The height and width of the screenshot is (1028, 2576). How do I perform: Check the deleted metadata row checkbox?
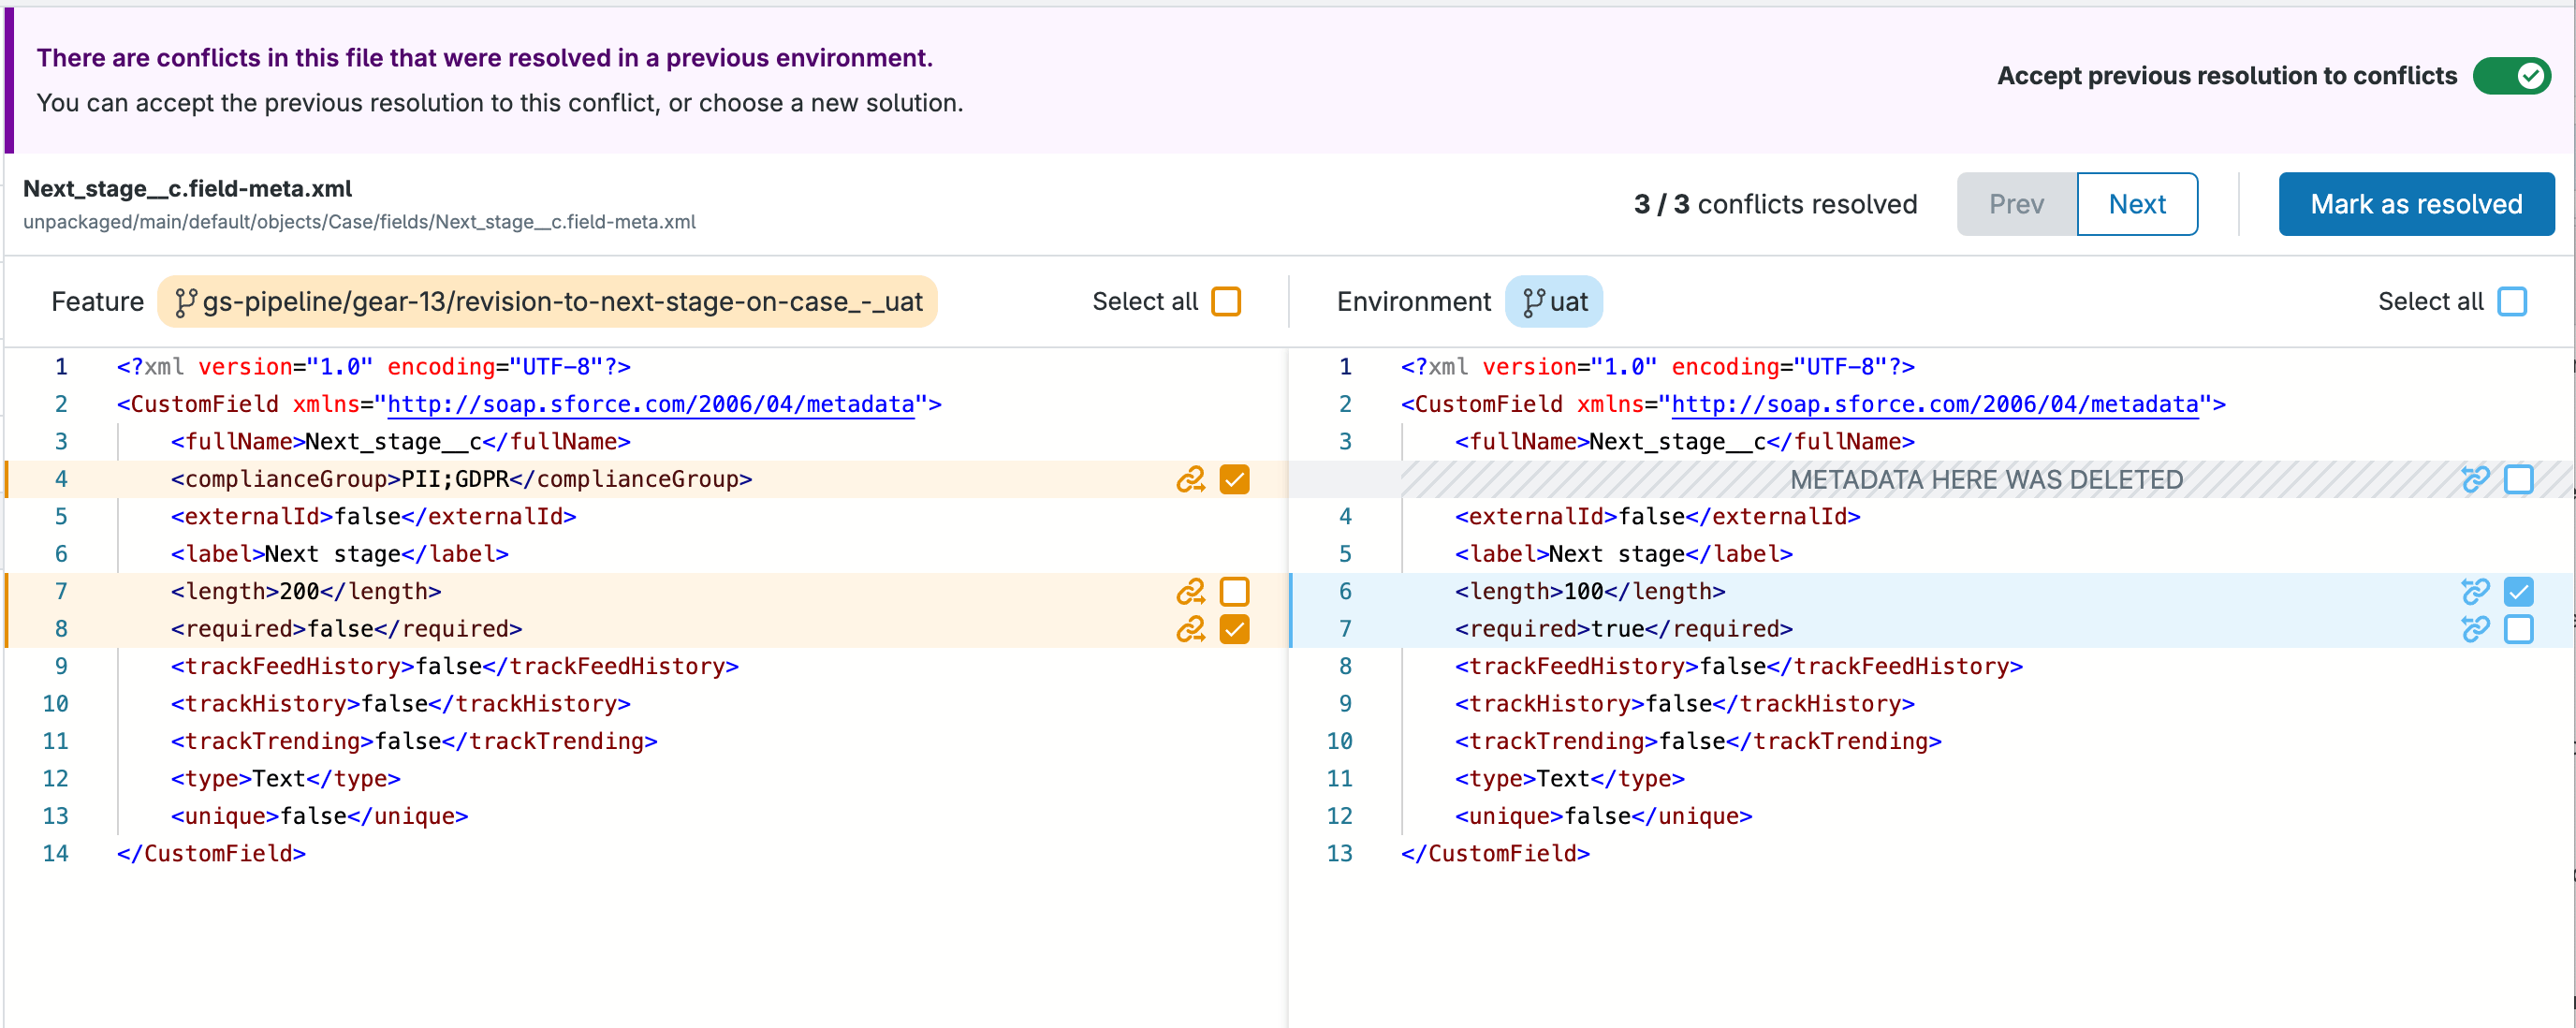pyautogui.click(x=2518, y=479)
